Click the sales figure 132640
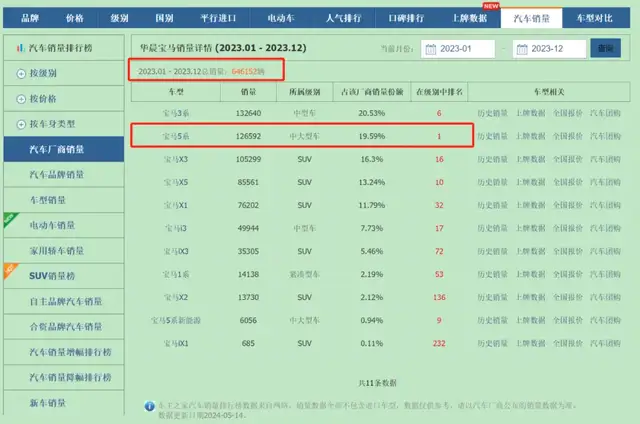 [x=248, y=113]
